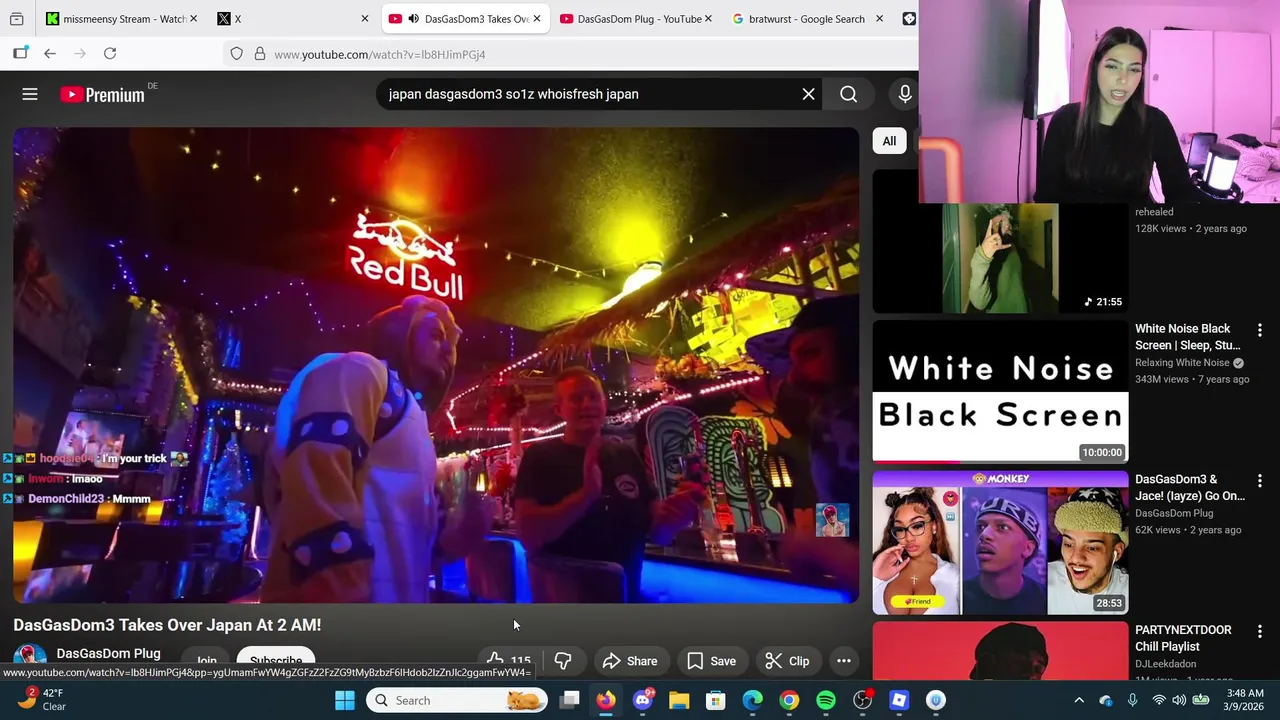Click the video player area

[x=436, y=364]
